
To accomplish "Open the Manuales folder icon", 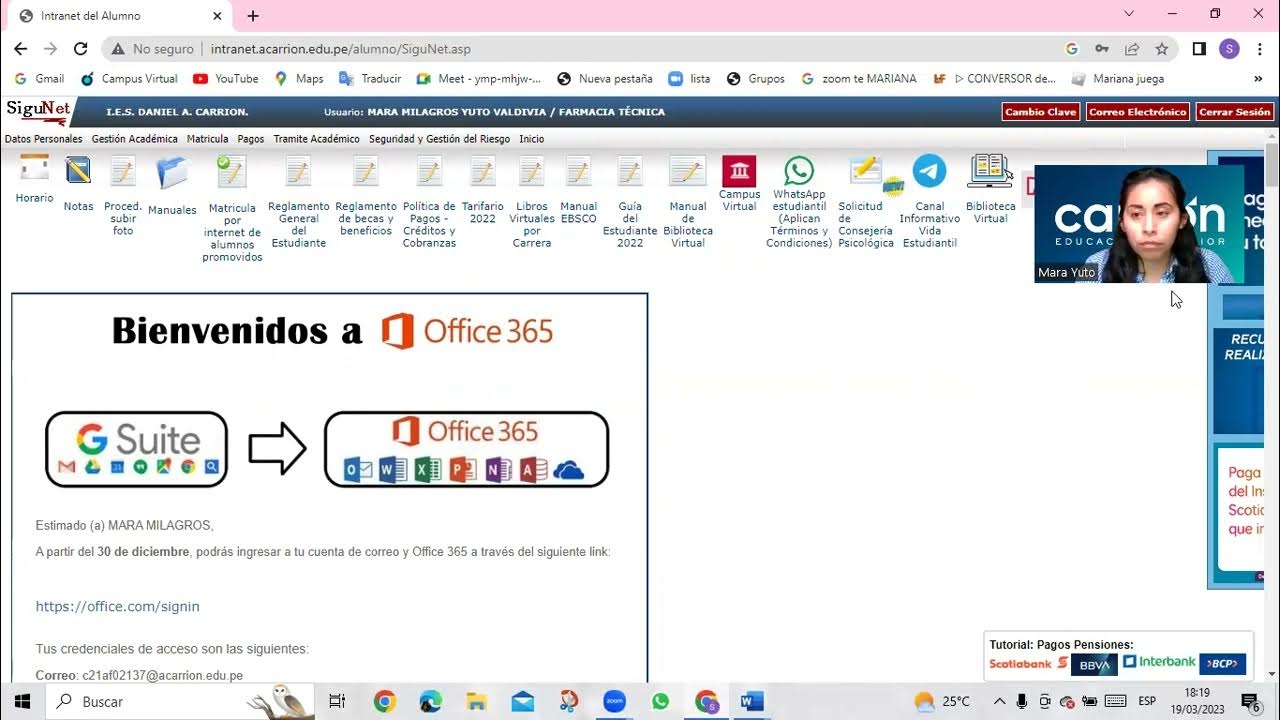I will 172,173.
